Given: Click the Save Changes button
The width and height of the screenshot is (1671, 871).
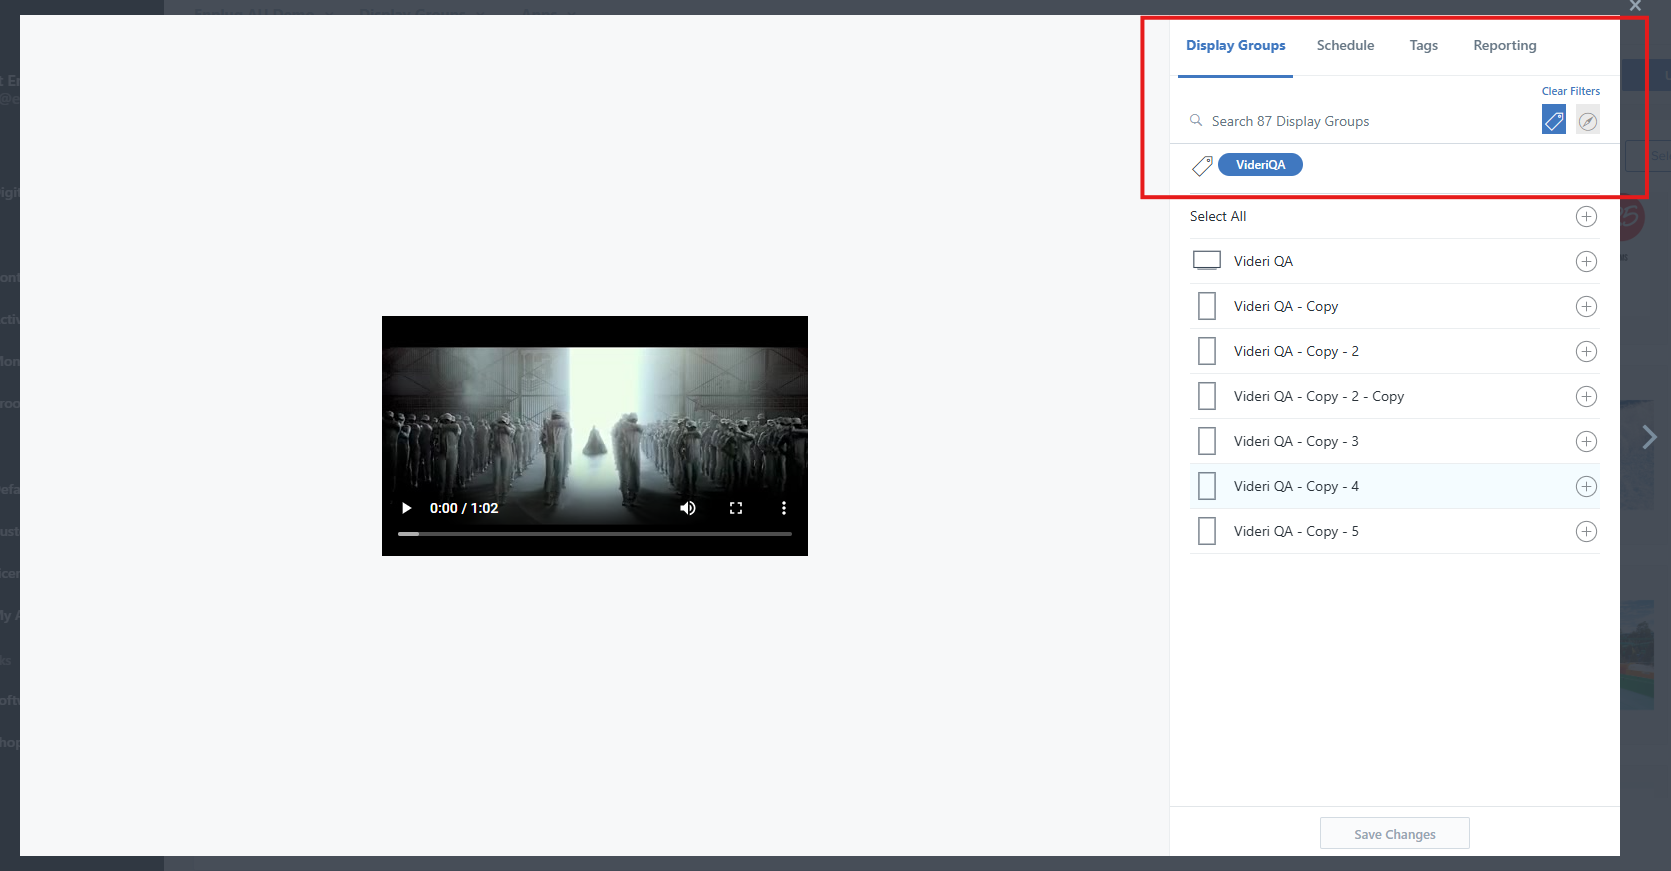Looking at the screenshot, I should [x=1394, y=834].
